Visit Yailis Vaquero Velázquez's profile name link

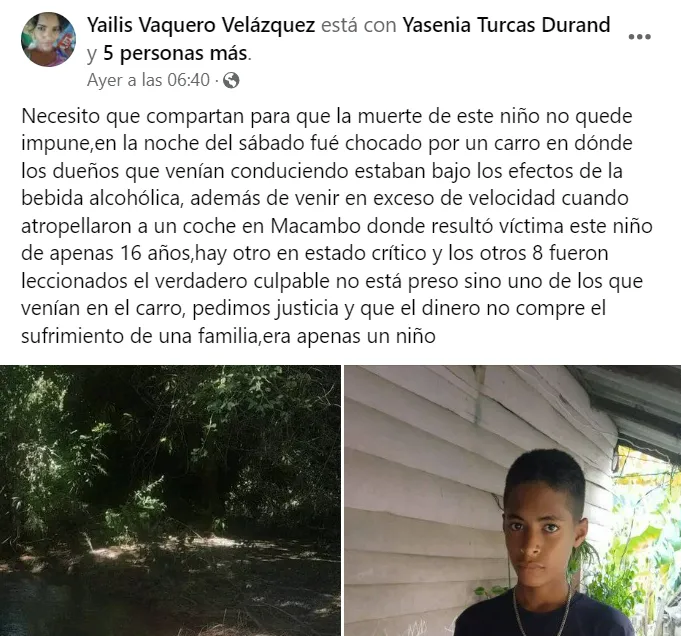(x=201, y=25)
